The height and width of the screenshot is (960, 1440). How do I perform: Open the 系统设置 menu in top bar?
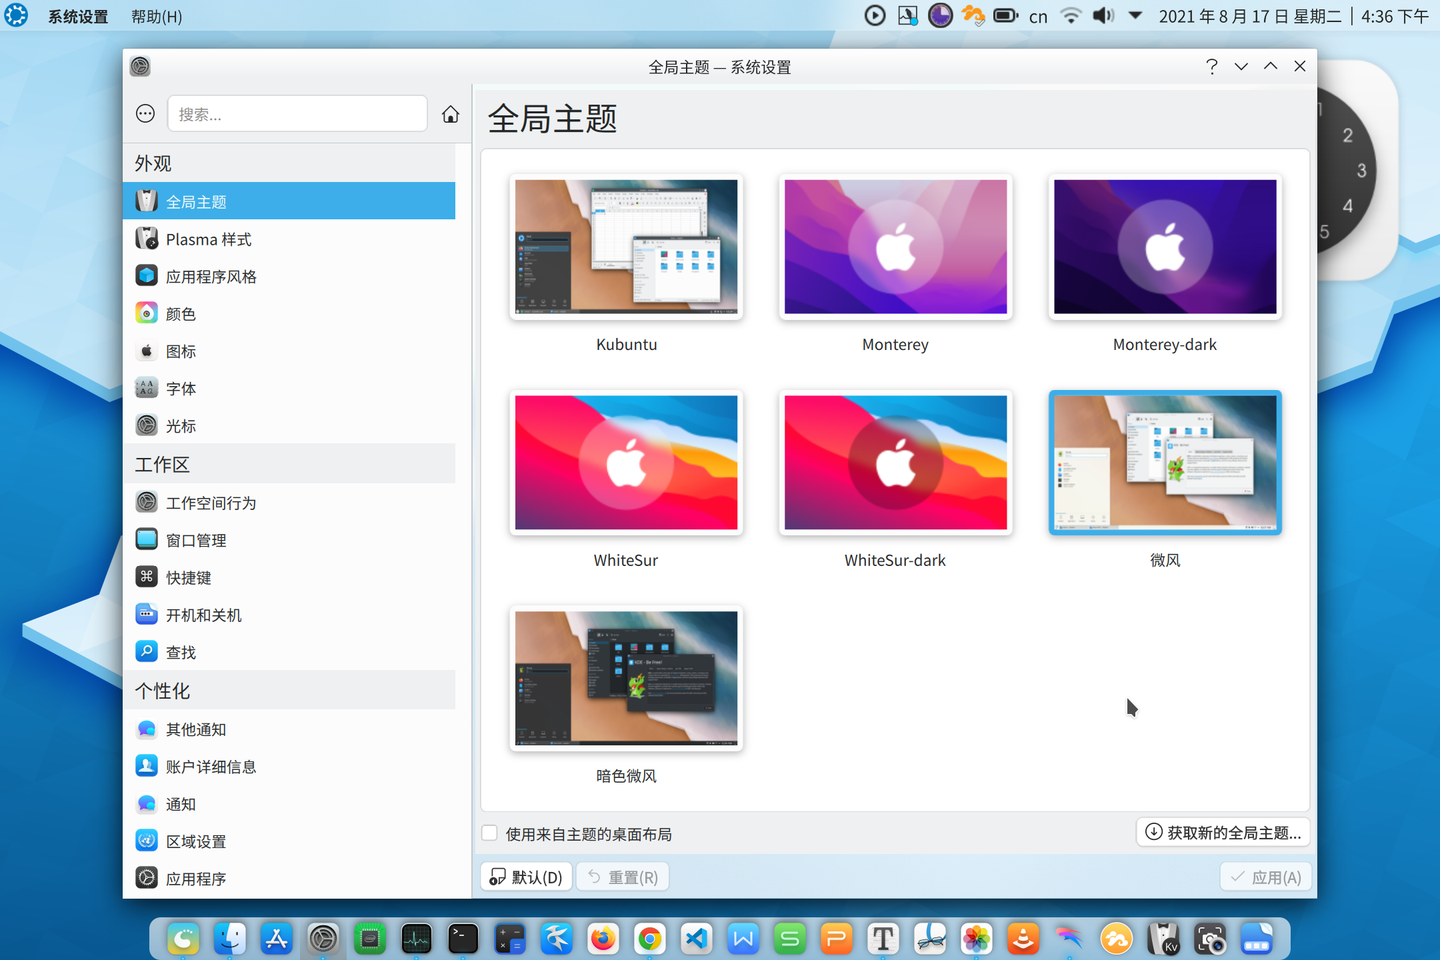(78, 16)
